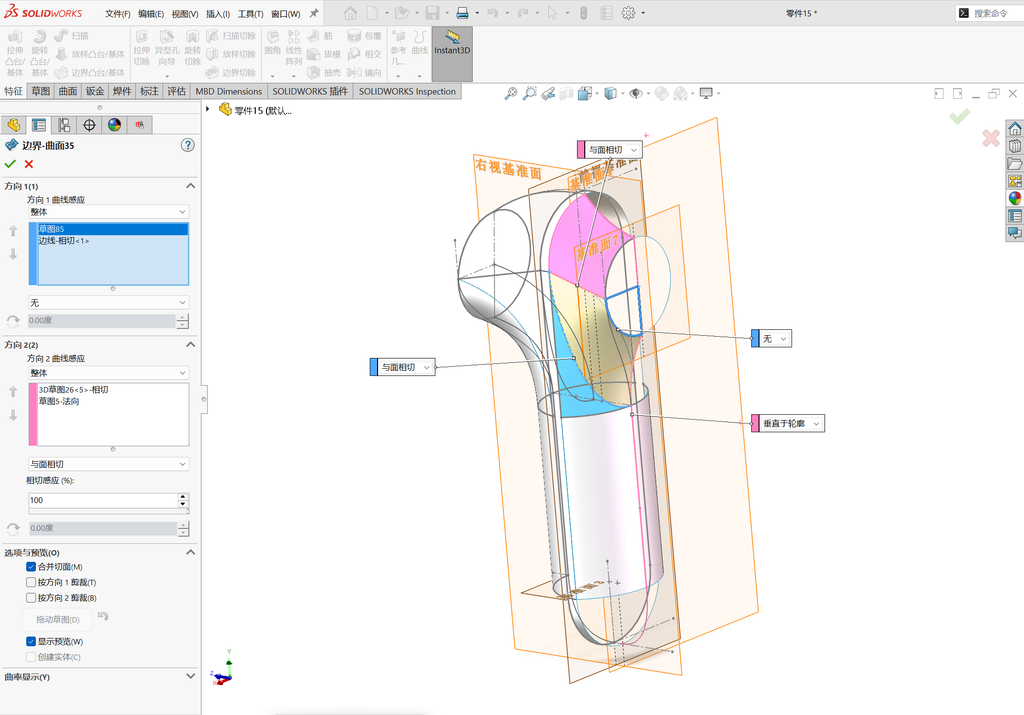Screen dimensions: 1024x715
Task: Open view settings monitor icon
Action: pyautogui.click(x=706, y=93)
